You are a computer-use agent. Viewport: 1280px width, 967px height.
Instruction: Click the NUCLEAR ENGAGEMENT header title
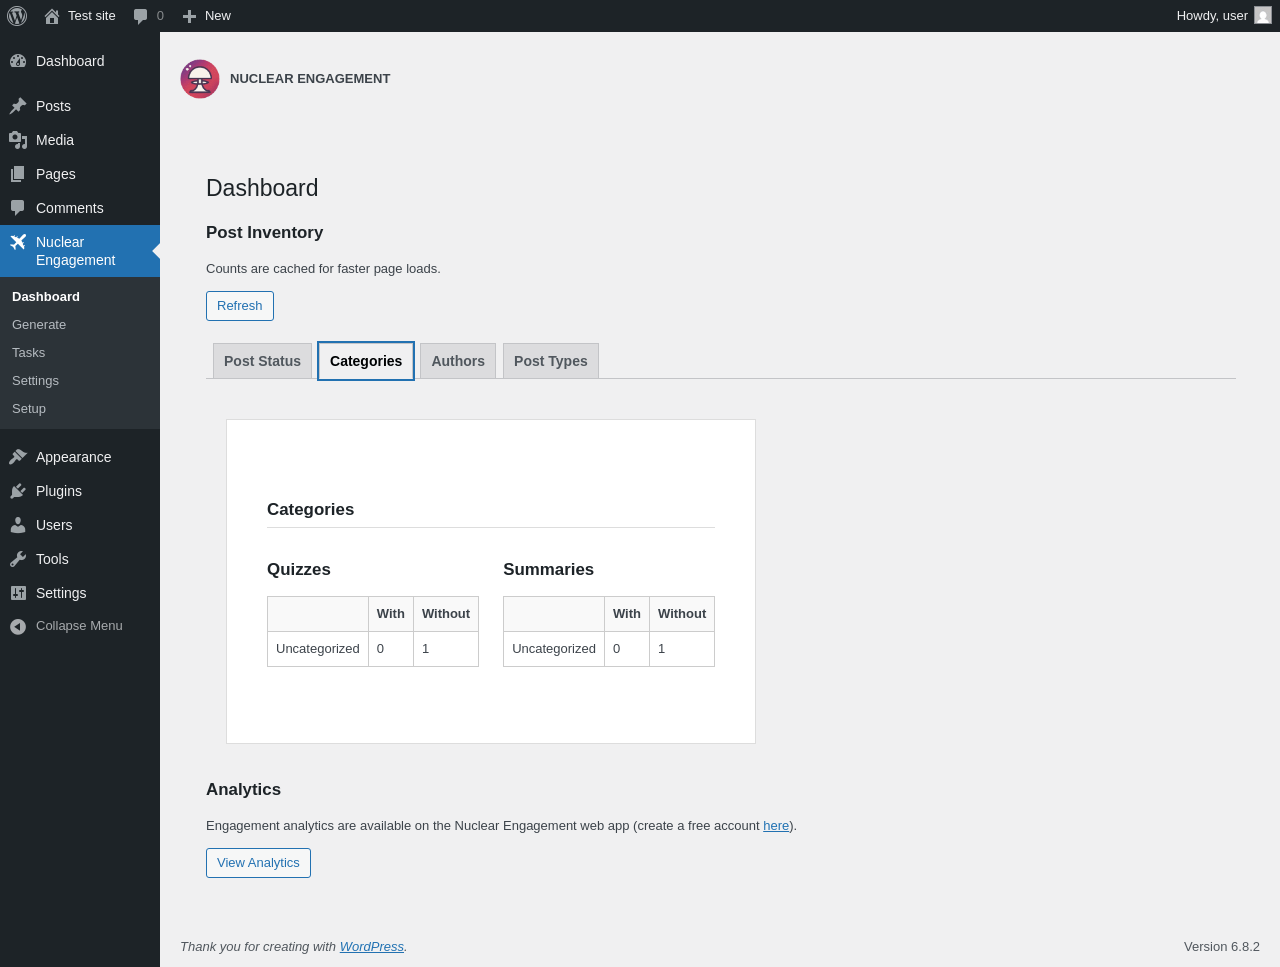click(310, 79)
